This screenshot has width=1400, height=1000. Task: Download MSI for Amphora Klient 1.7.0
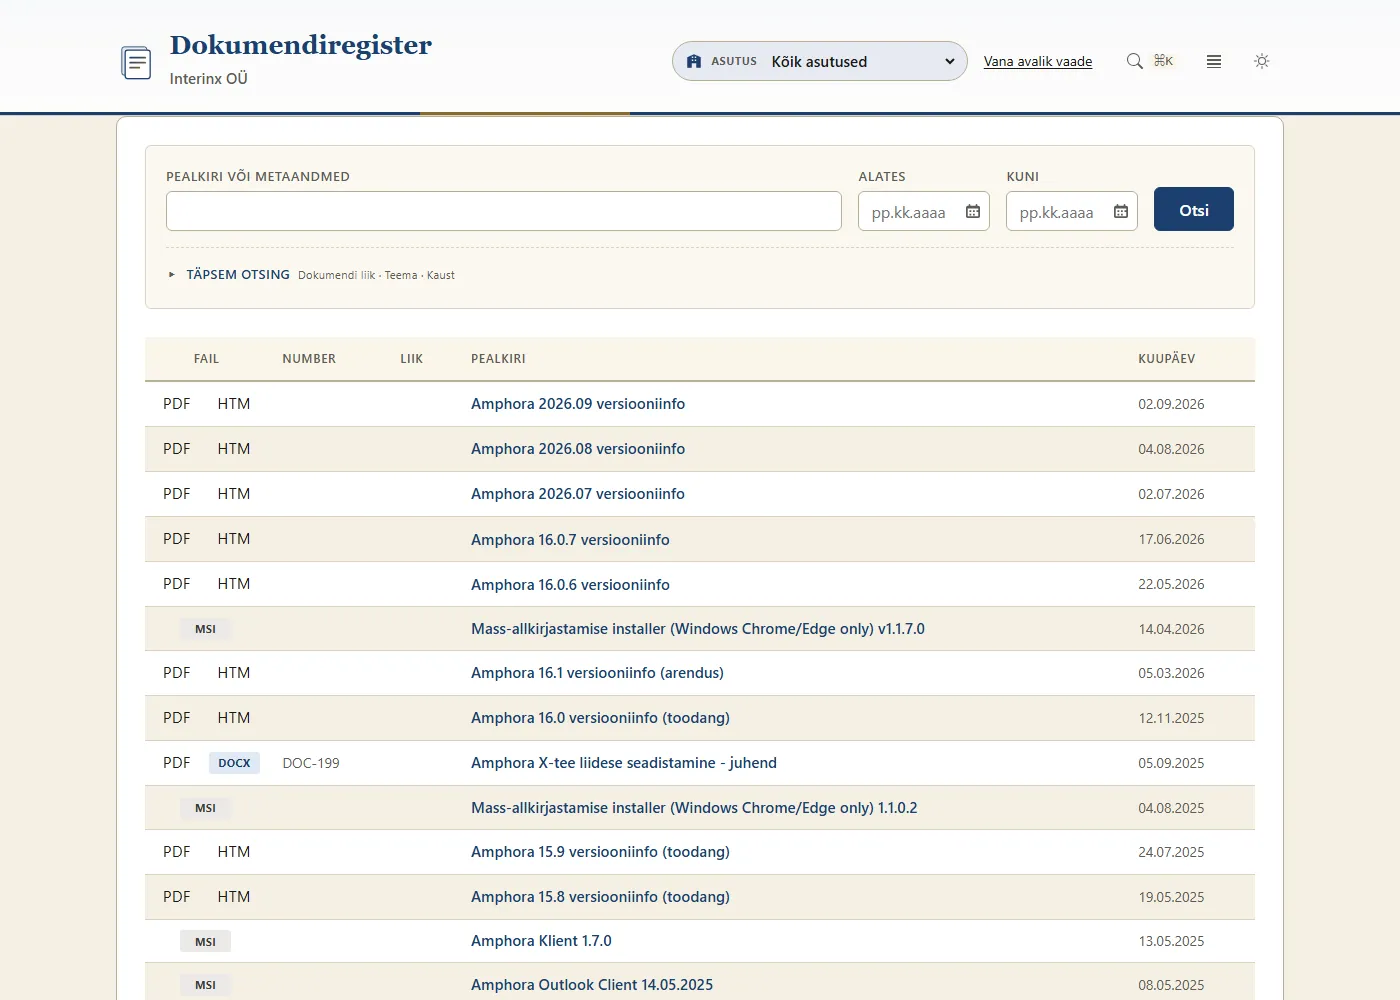coord(205,941)
